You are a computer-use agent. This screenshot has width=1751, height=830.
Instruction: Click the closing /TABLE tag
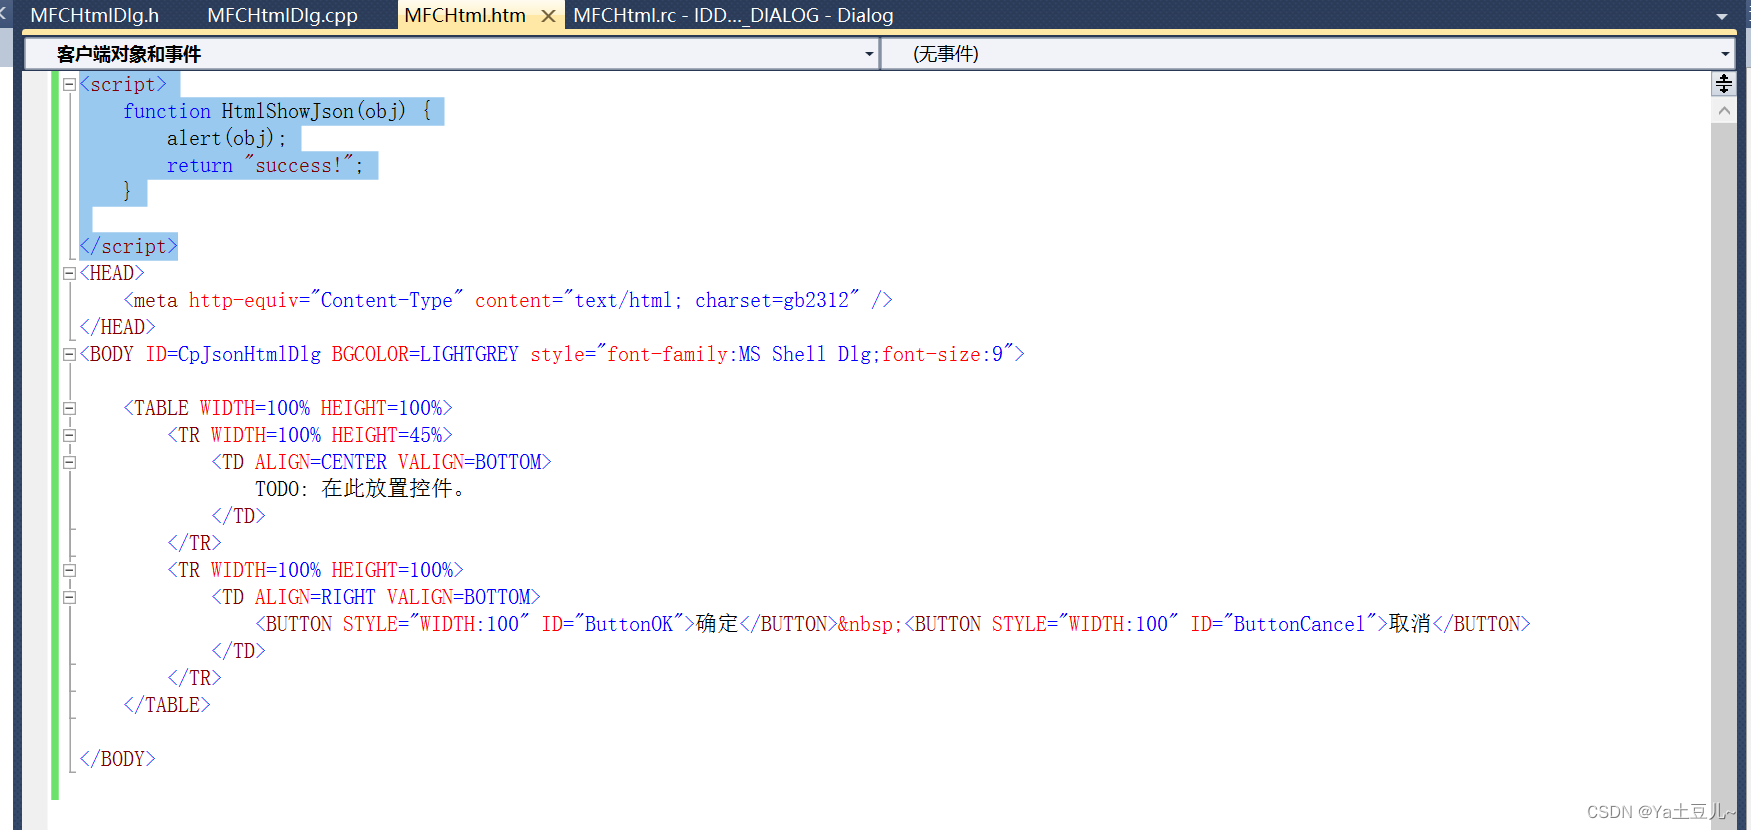[167, 705]
